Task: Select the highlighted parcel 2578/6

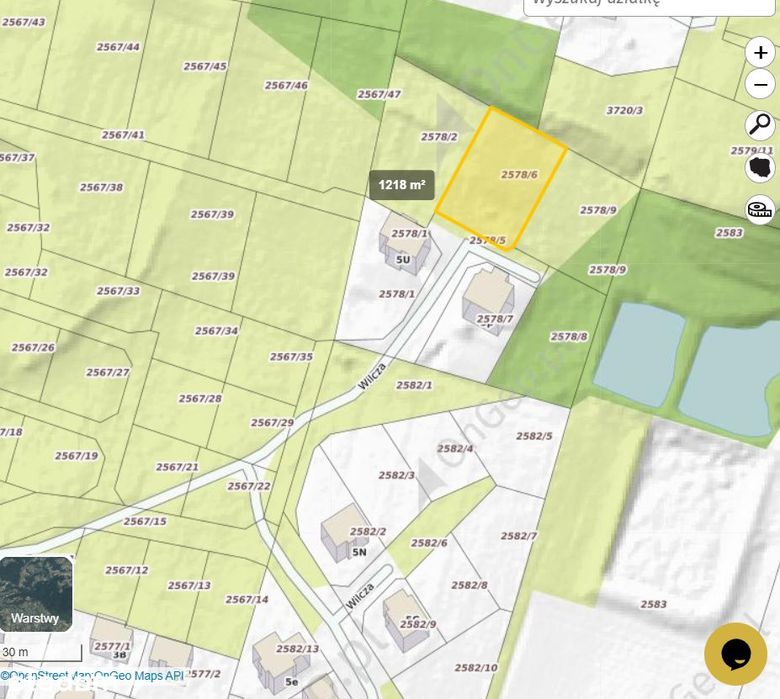Action: pyautogui.click(x=501, y=178)
